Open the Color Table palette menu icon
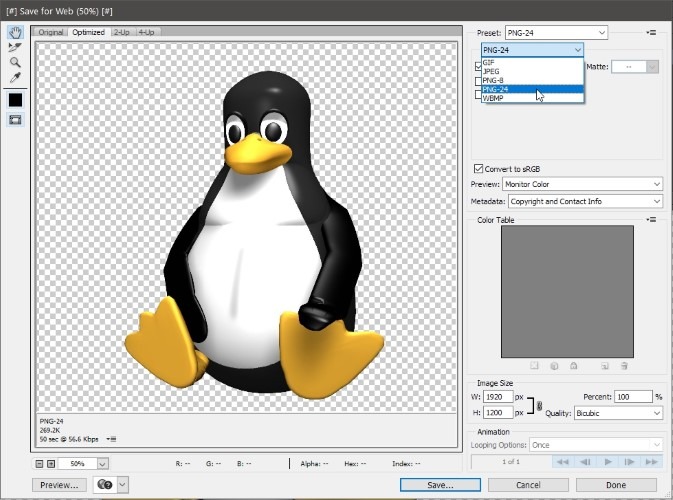This screenshot has width=673, height=500. click(x=651, y=220)
